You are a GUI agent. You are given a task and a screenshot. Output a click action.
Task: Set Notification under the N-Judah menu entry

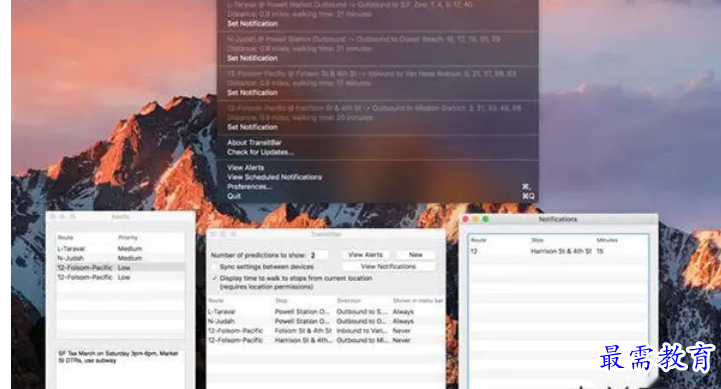tap(252, 58)
